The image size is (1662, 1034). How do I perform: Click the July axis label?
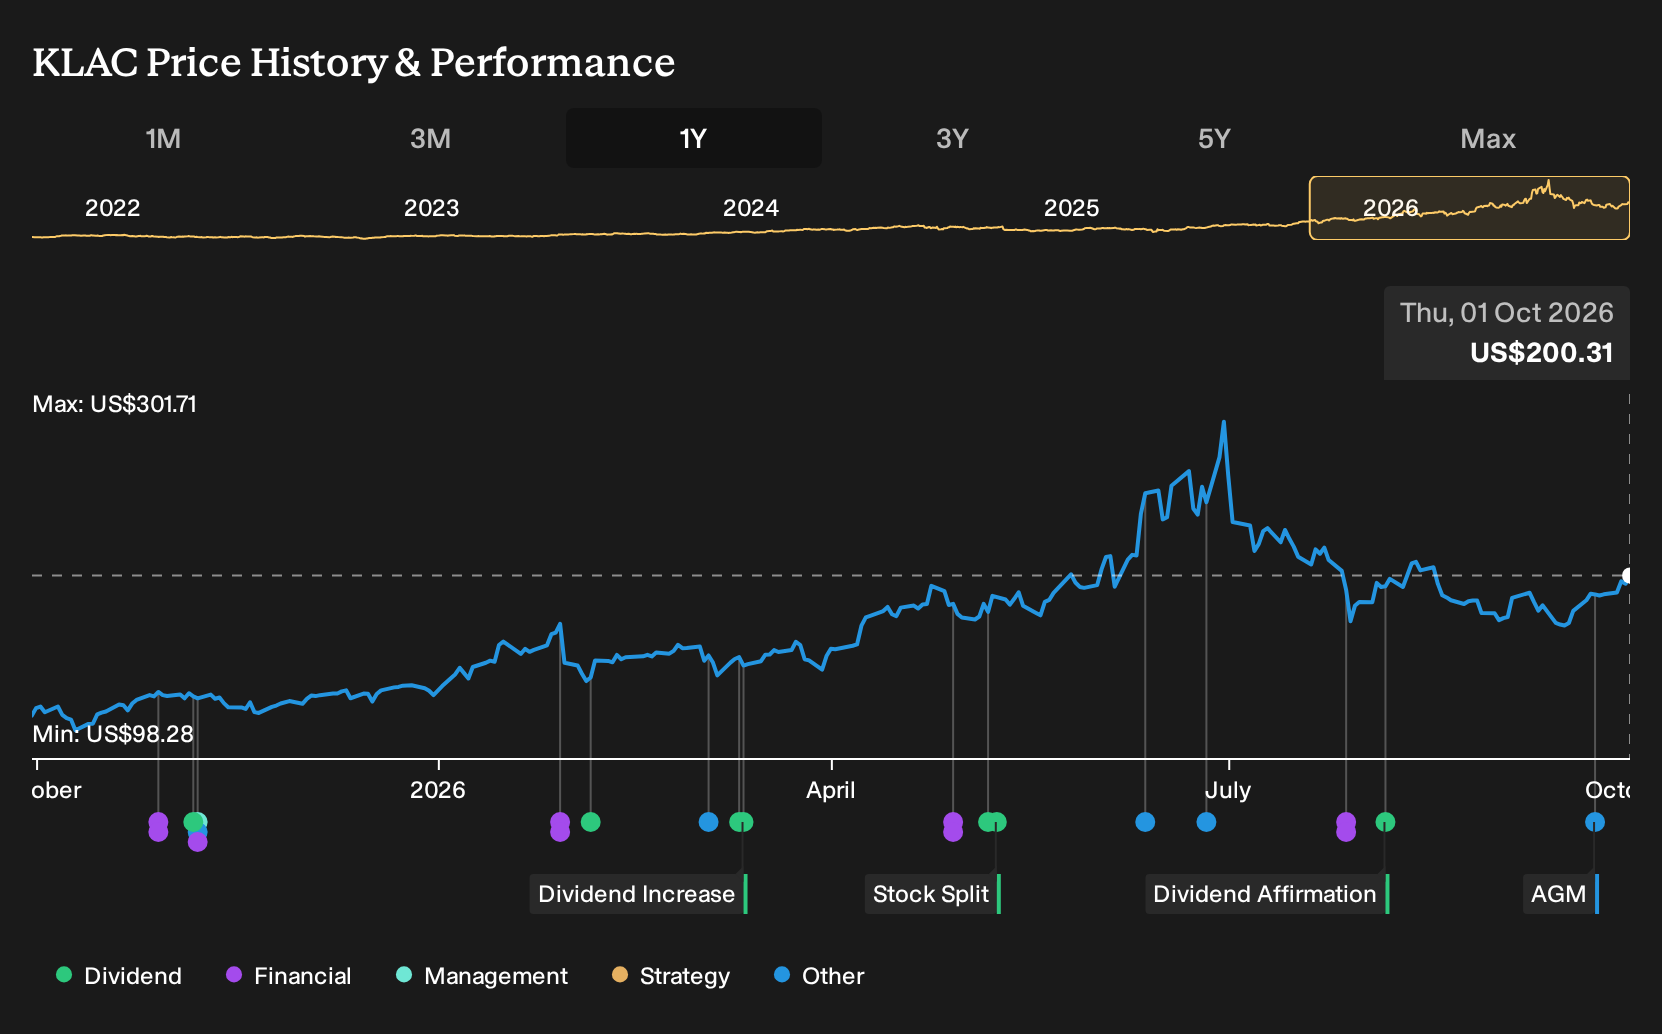click(x=1227, y=790)
